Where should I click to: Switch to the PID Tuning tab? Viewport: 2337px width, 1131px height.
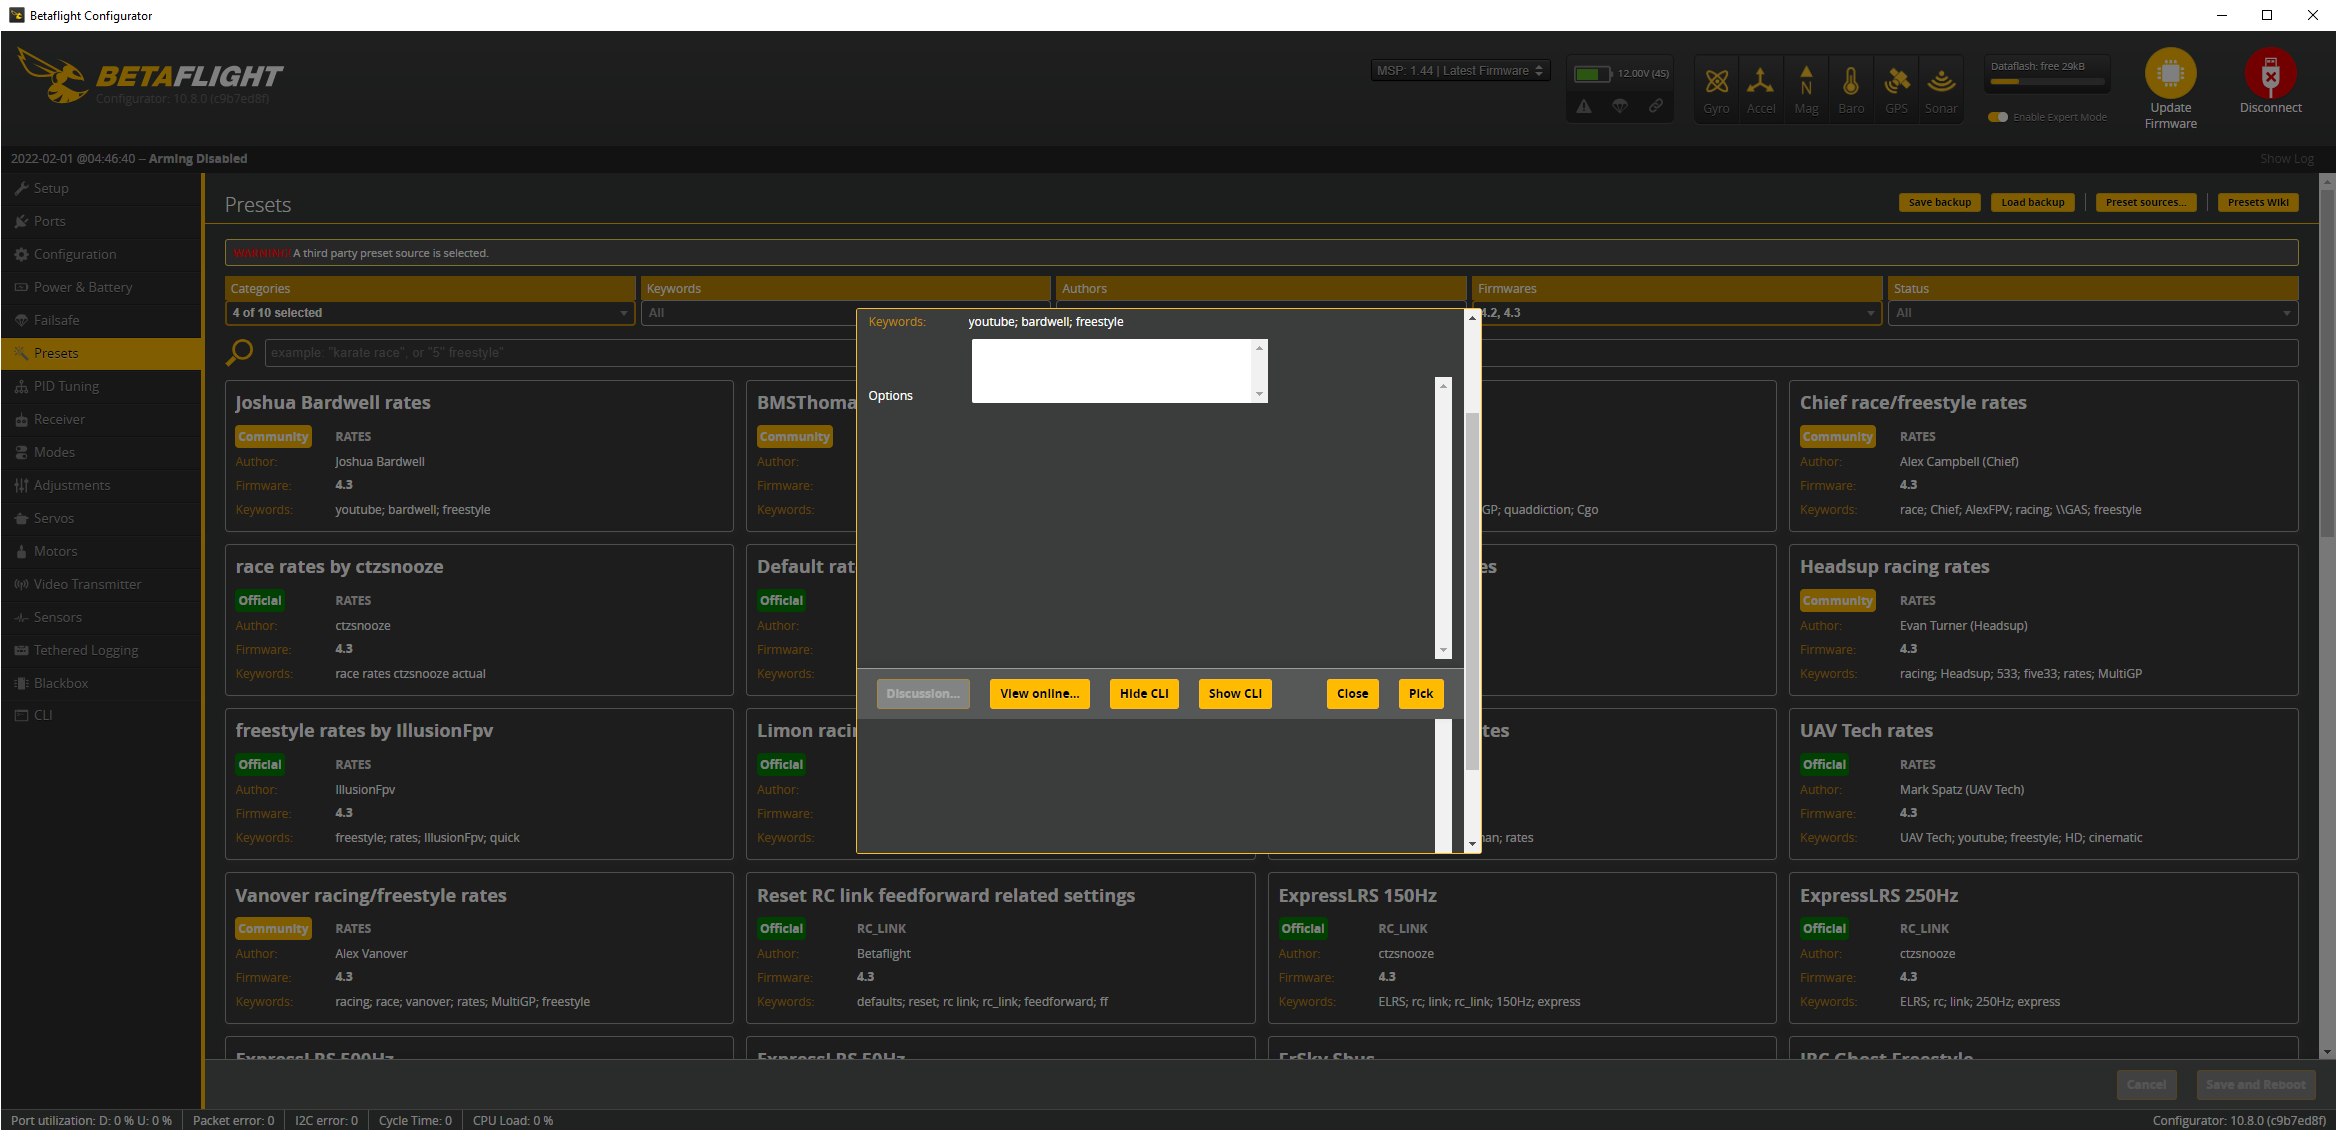coord(66,386)
